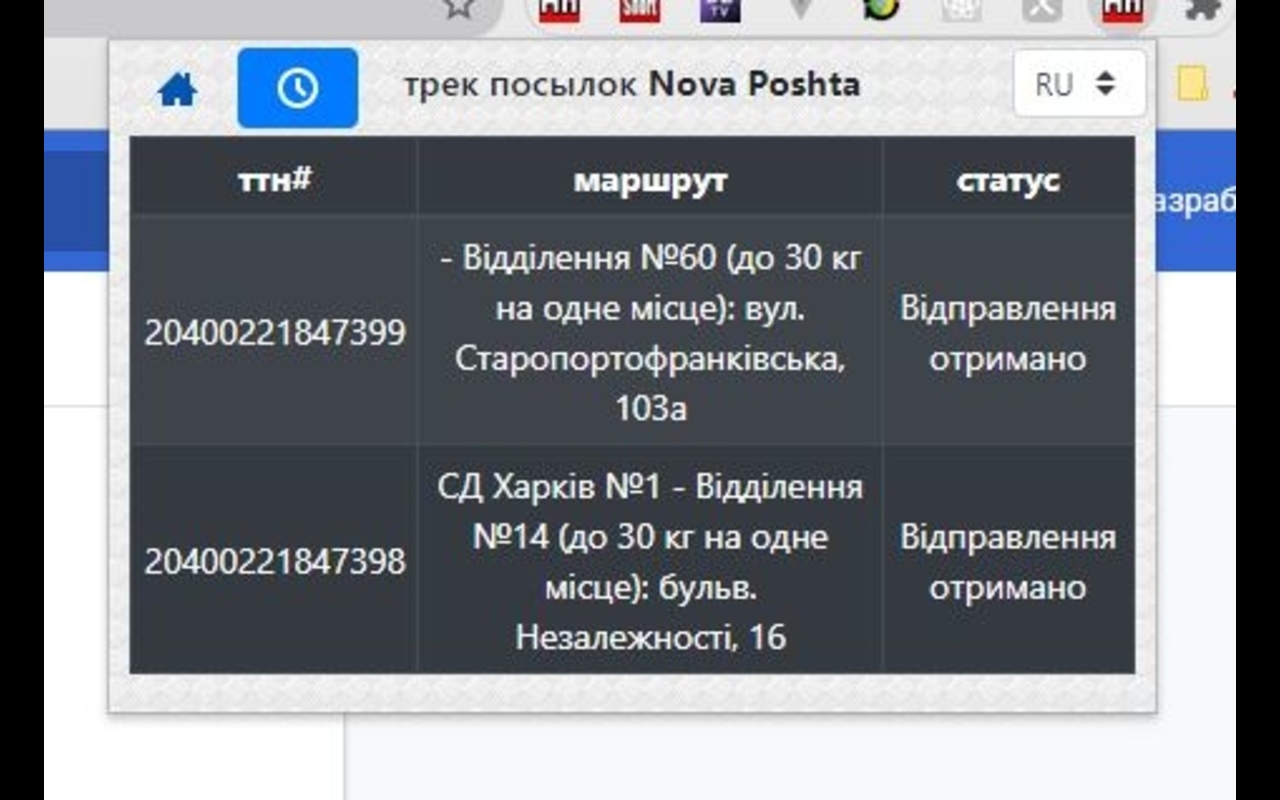This screenshot has width=1280, height=800.
Task: Open tracking history with the blue clock button
Action: [298, 88]
